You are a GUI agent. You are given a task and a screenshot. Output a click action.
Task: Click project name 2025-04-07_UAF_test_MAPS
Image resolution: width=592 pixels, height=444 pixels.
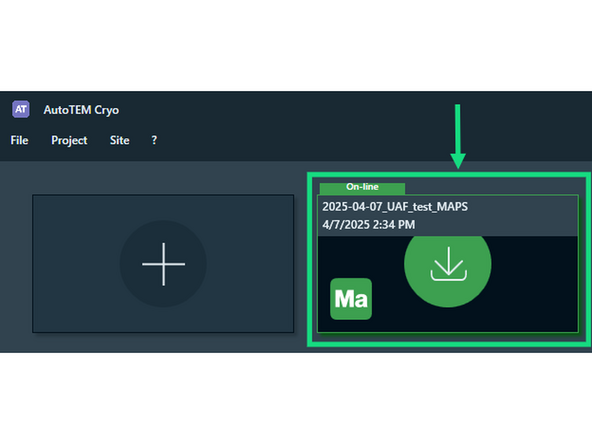[395, 207]
